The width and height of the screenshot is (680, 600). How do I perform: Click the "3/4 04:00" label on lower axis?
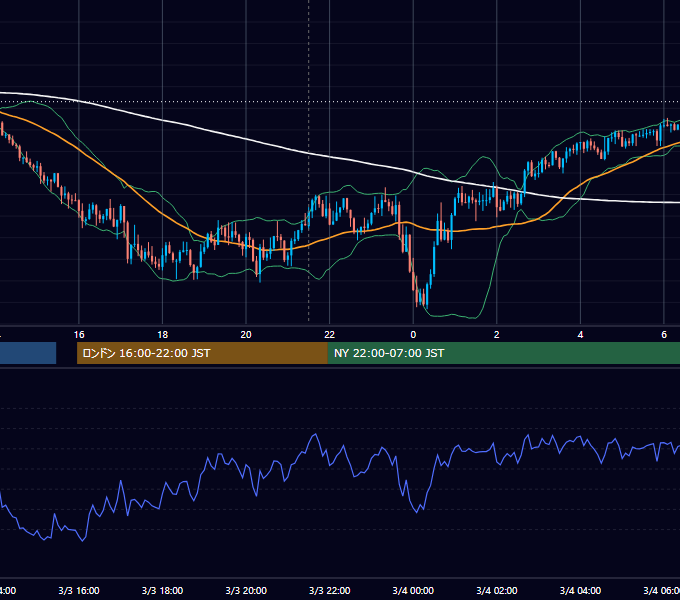580,590
